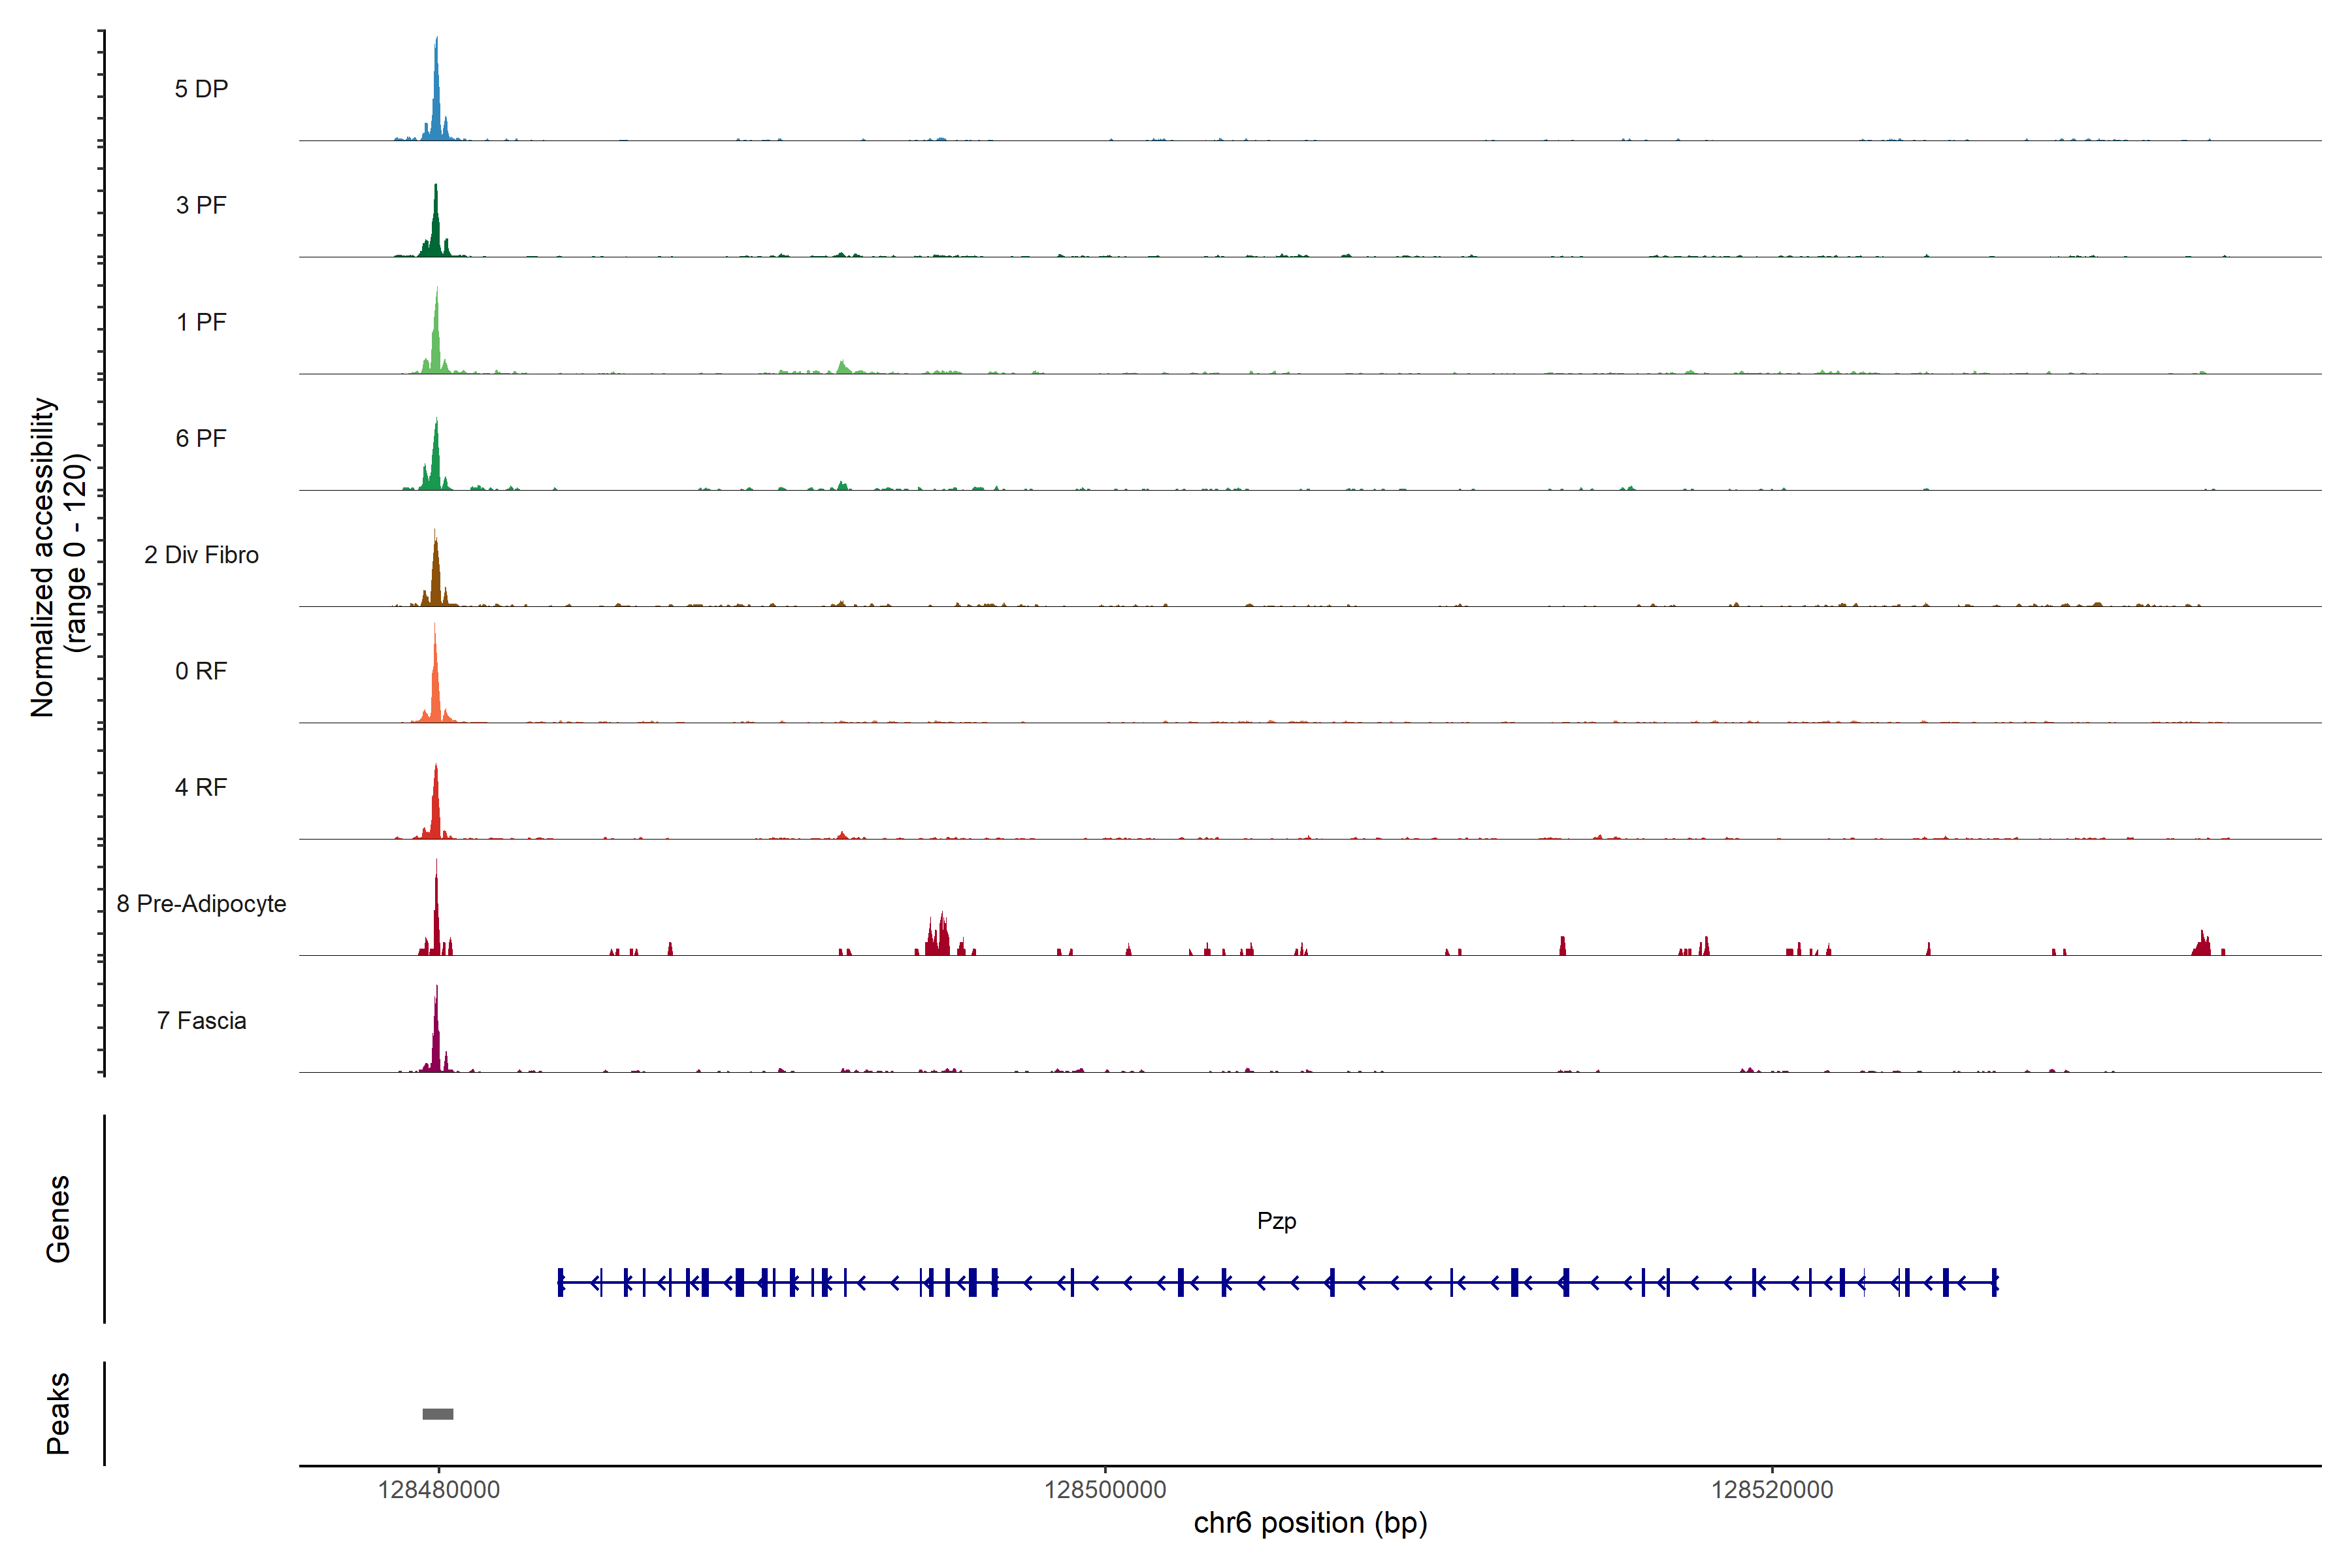Click the 5 DP track label
The width and height of the screenshot is (2352, 1568).
coord(201,89)
